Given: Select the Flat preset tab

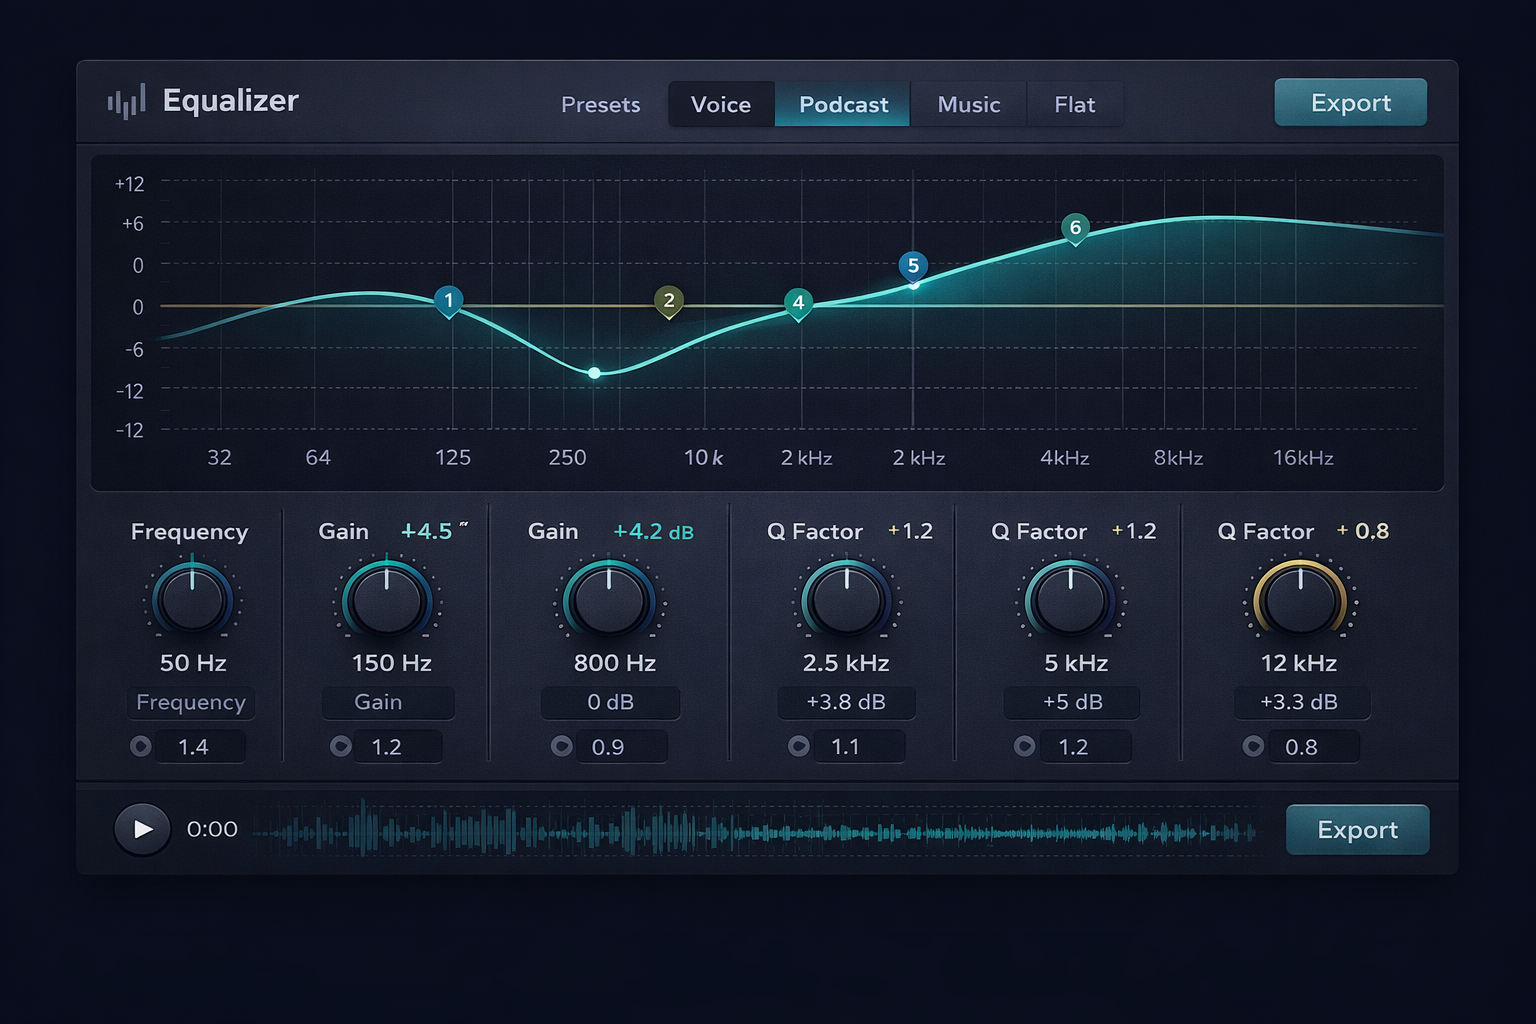Looking at the screenshot, I should (1074, 104).
